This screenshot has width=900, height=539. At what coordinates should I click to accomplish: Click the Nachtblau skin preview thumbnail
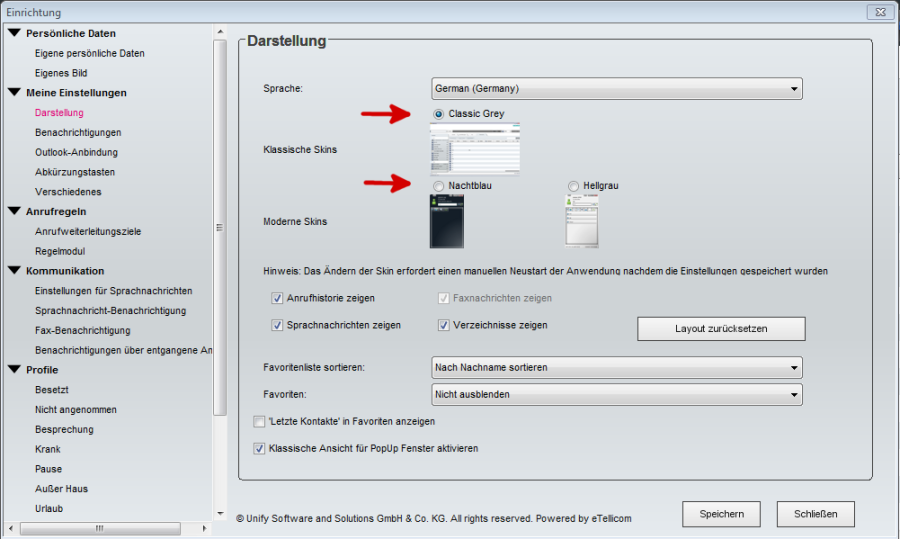pyautogui.click(x=446, y=221)
